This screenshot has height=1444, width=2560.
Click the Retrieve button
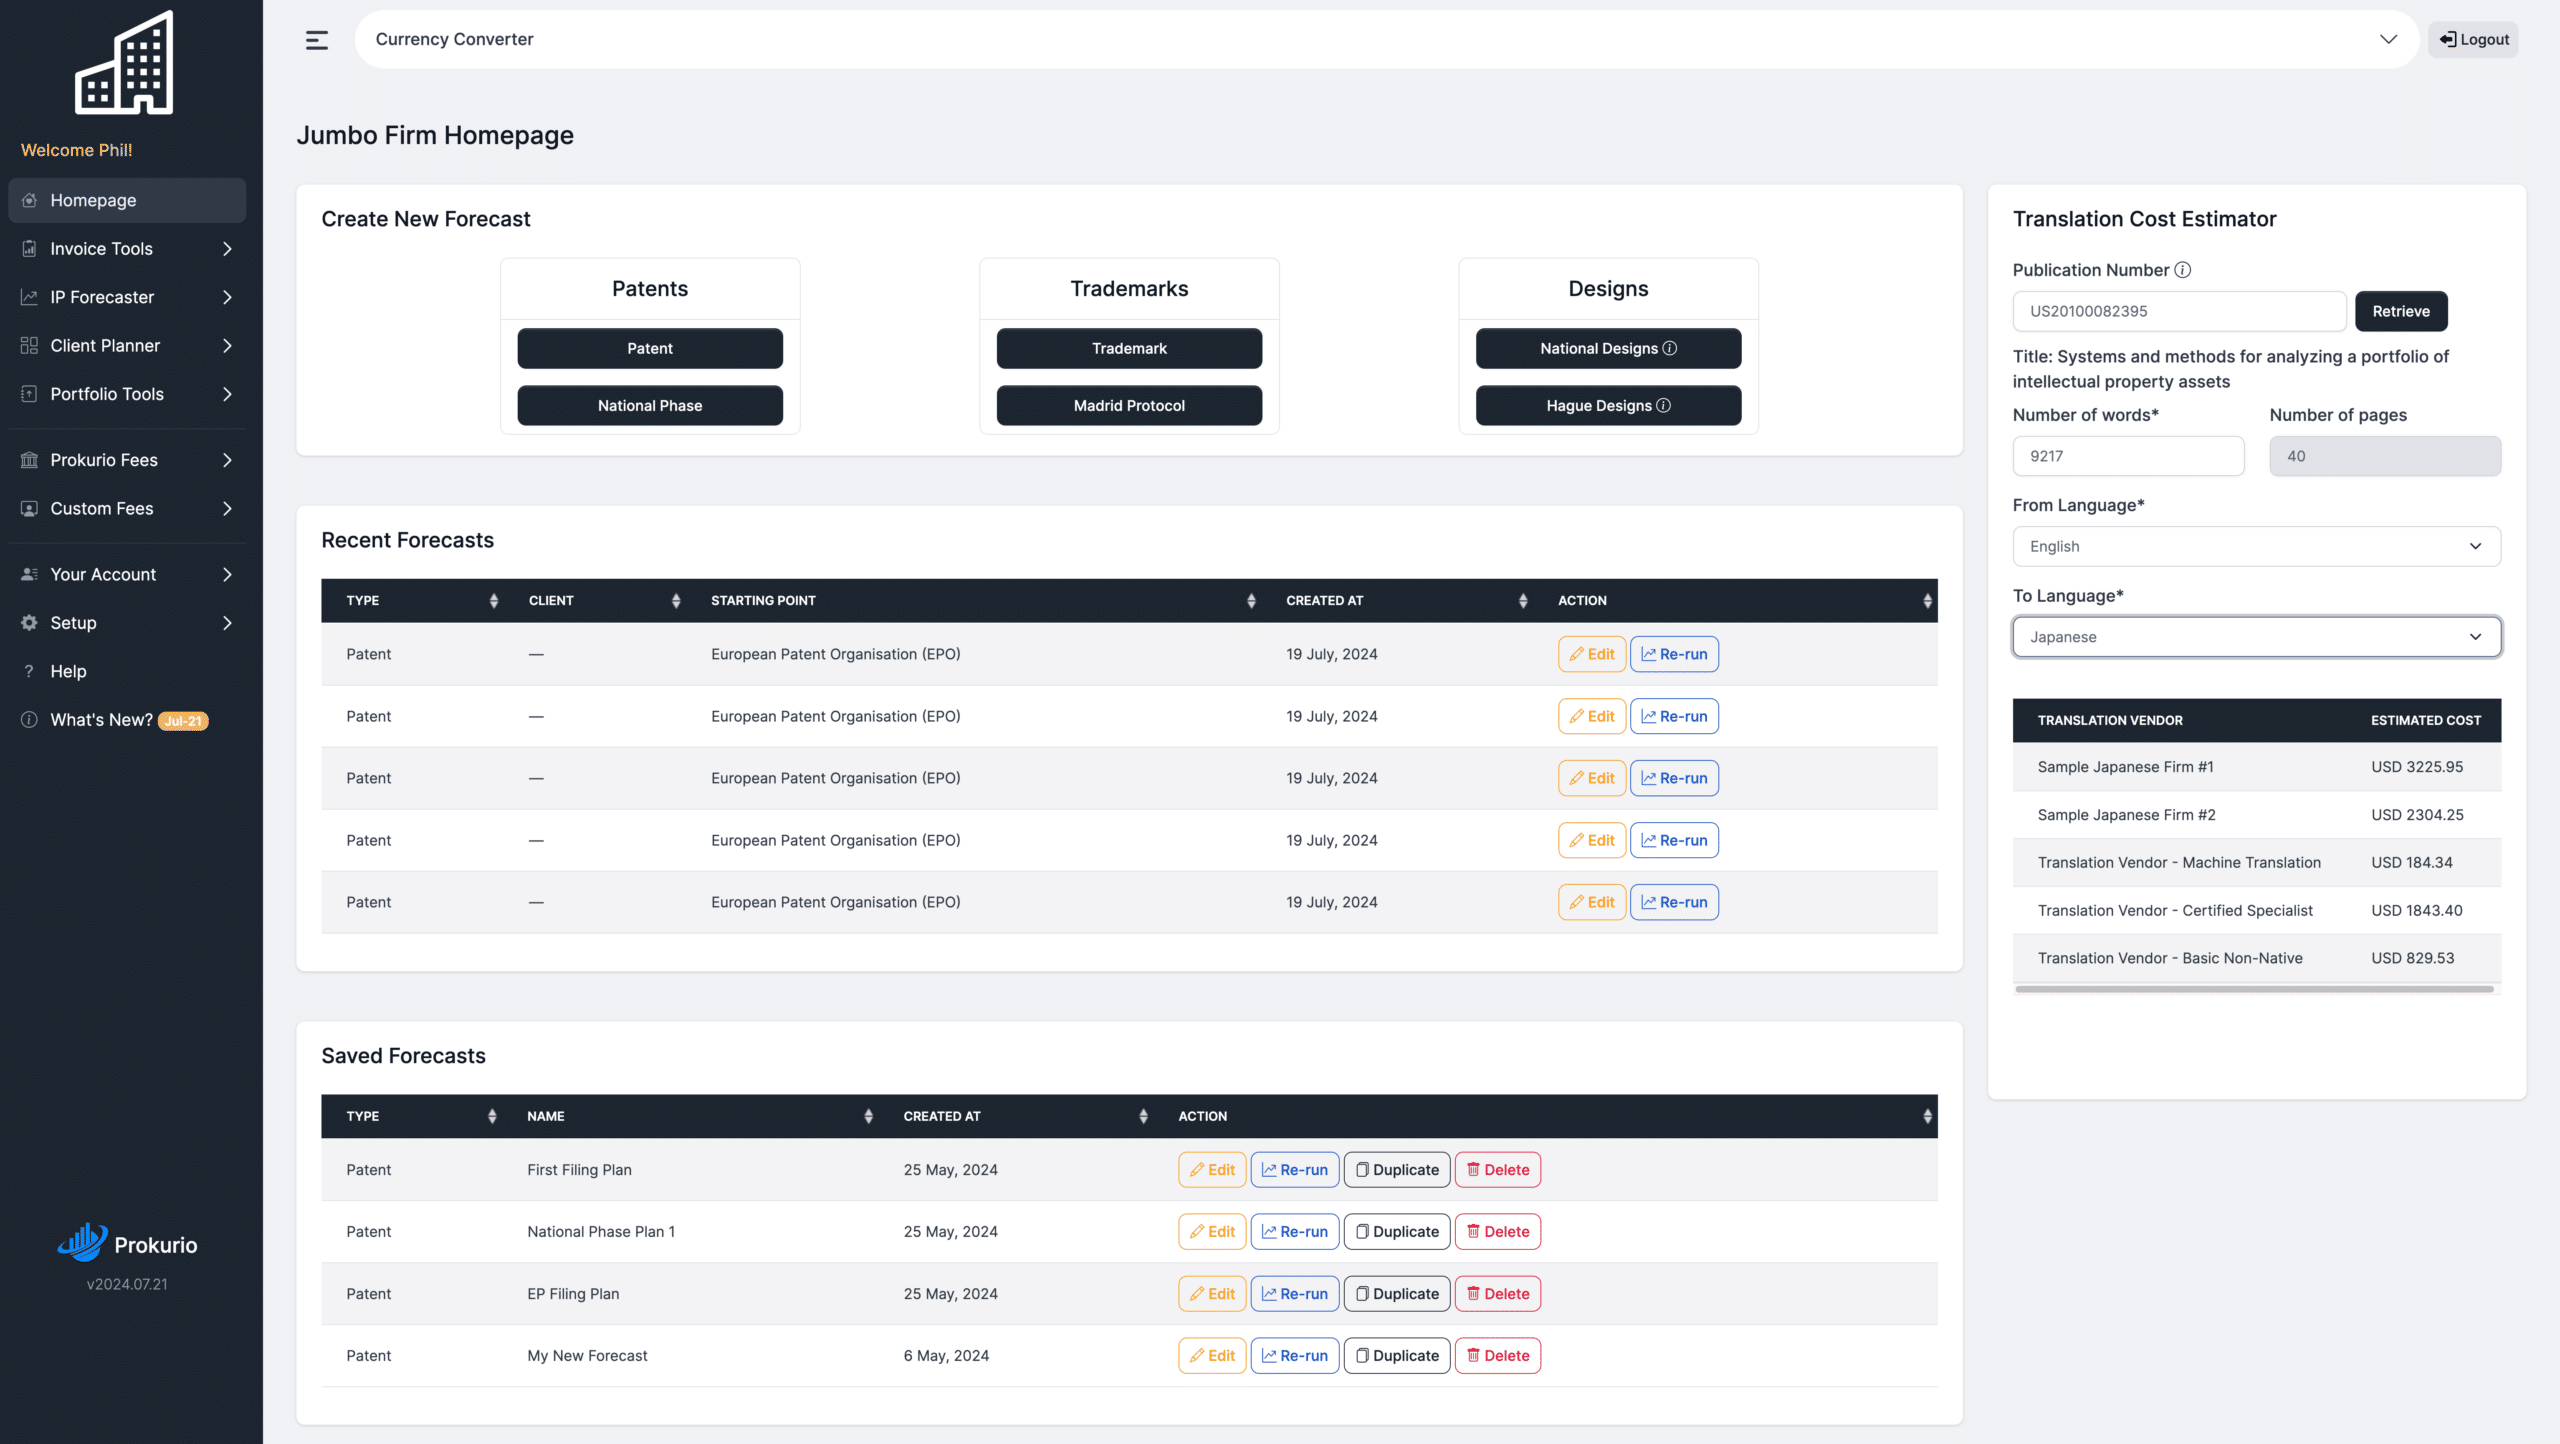point(2401,311)
